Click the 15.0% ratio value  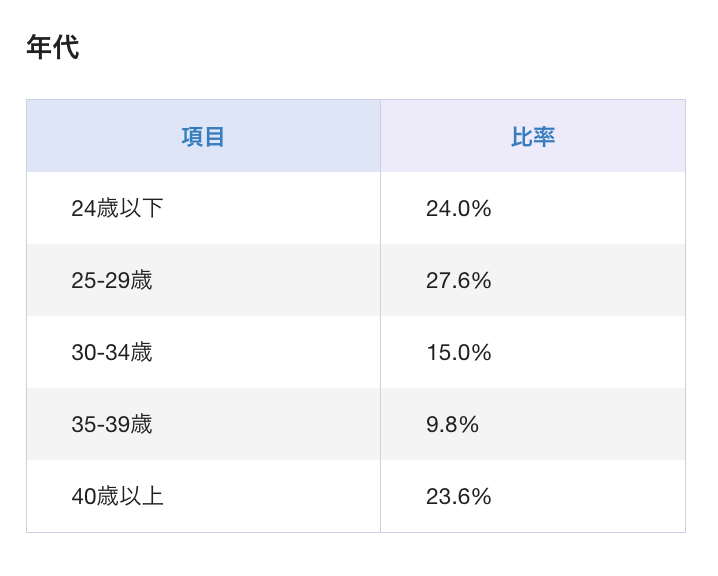point(458,353)
